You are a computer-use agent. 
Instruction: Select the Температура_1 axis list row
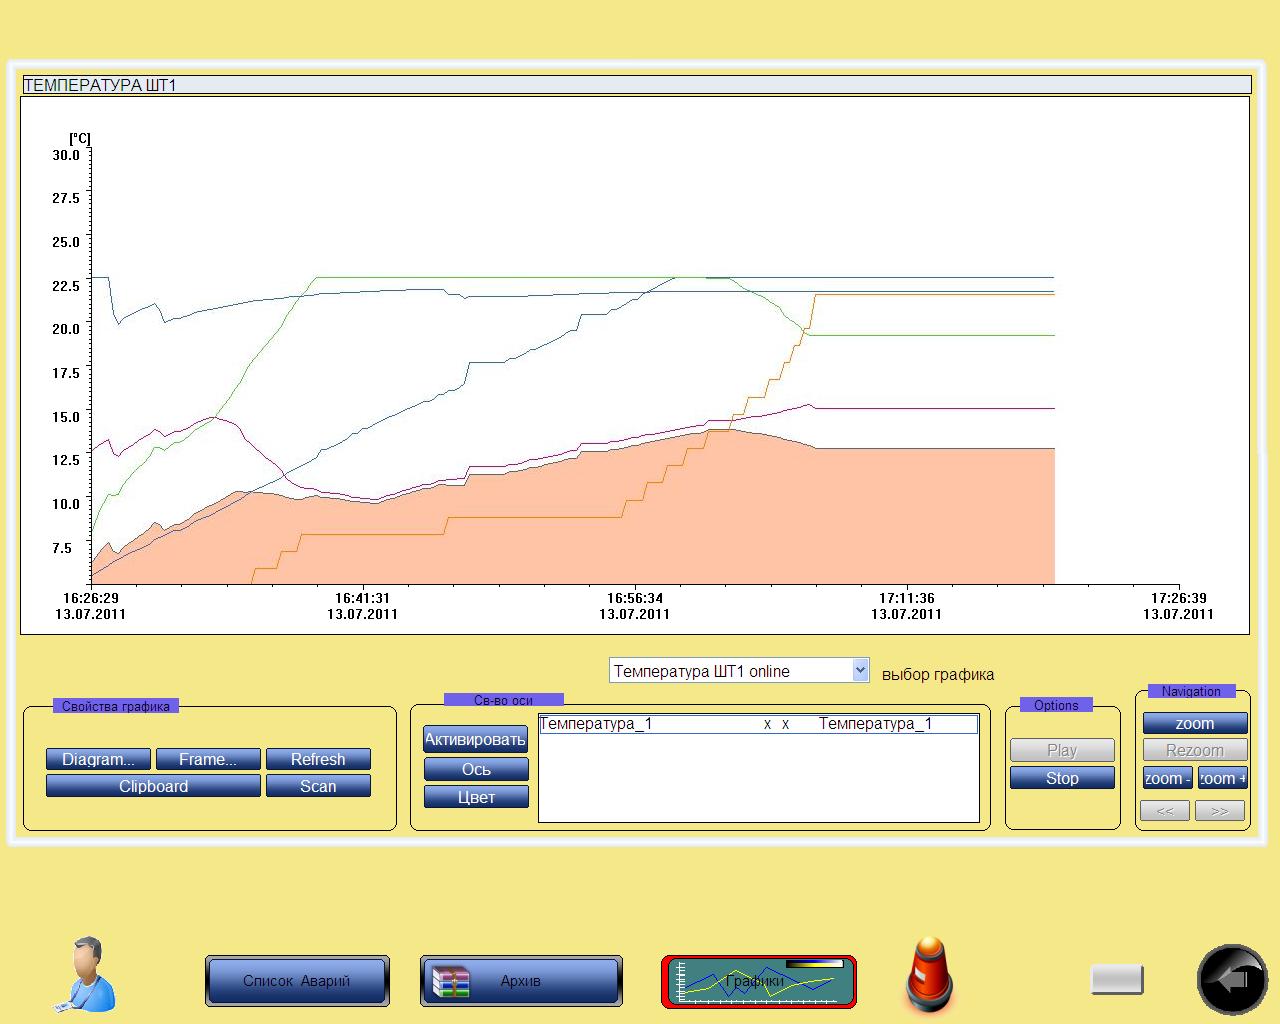click(757, 724)
